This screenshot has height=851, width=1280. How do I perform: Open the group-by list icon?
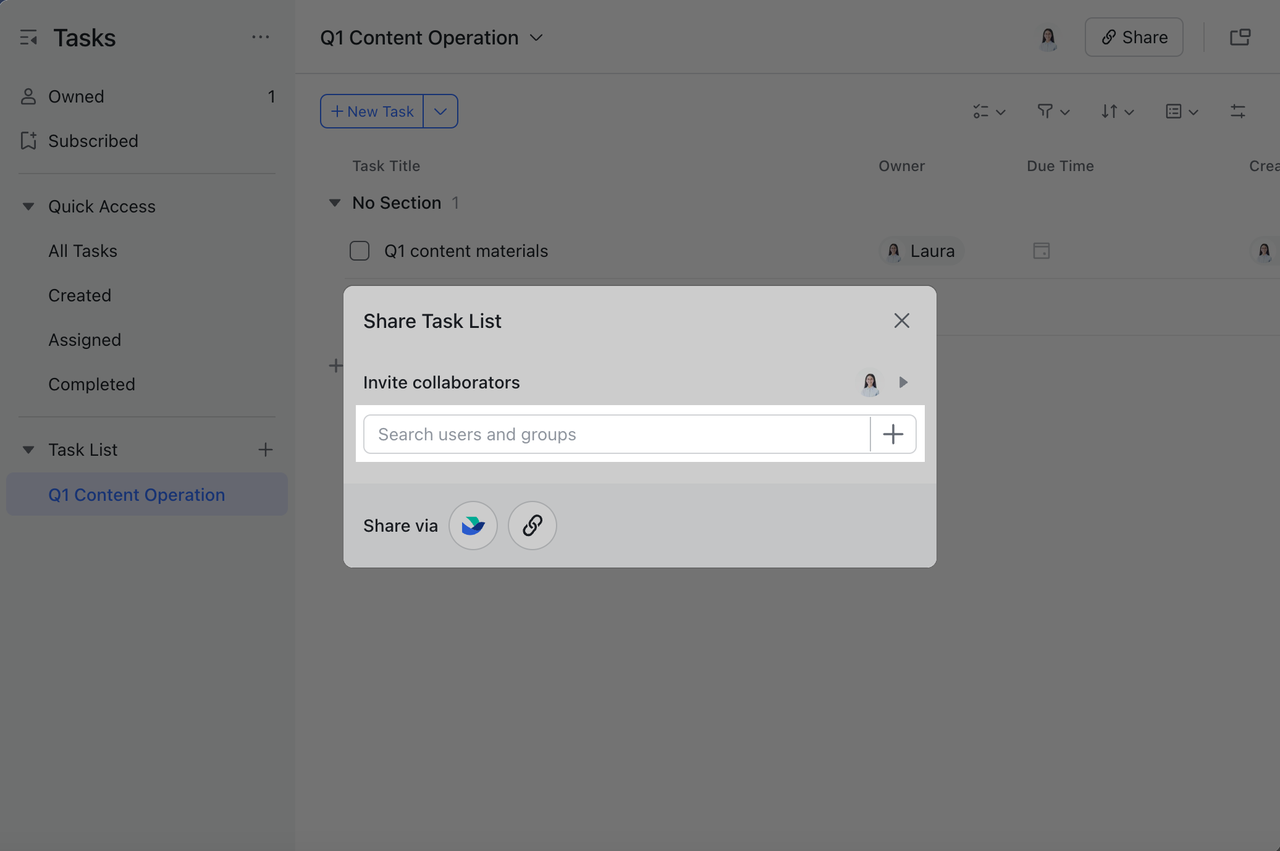[x=1176, y=111]
